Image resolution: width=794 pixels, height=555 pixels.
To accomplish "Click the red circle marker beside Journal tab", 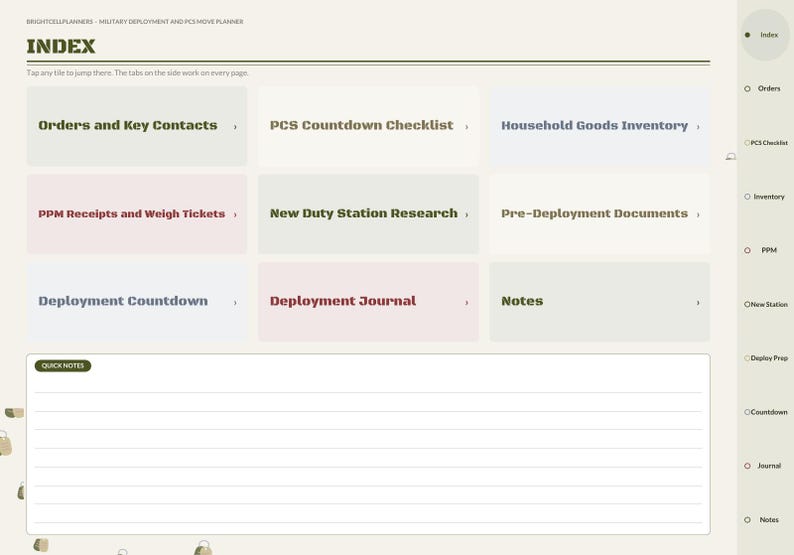I will click(x=747, y=466).
